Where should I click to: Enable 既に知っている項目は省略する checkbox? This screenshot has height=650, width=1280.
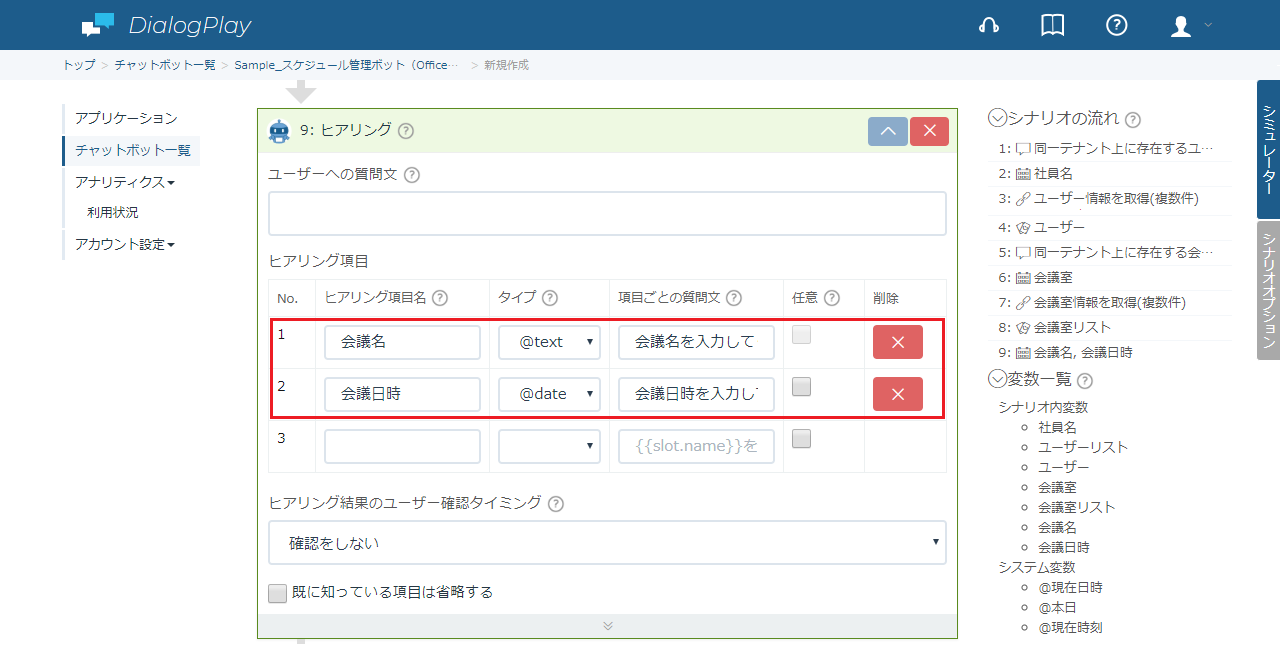pyautogui.click(x=278, y=593)
